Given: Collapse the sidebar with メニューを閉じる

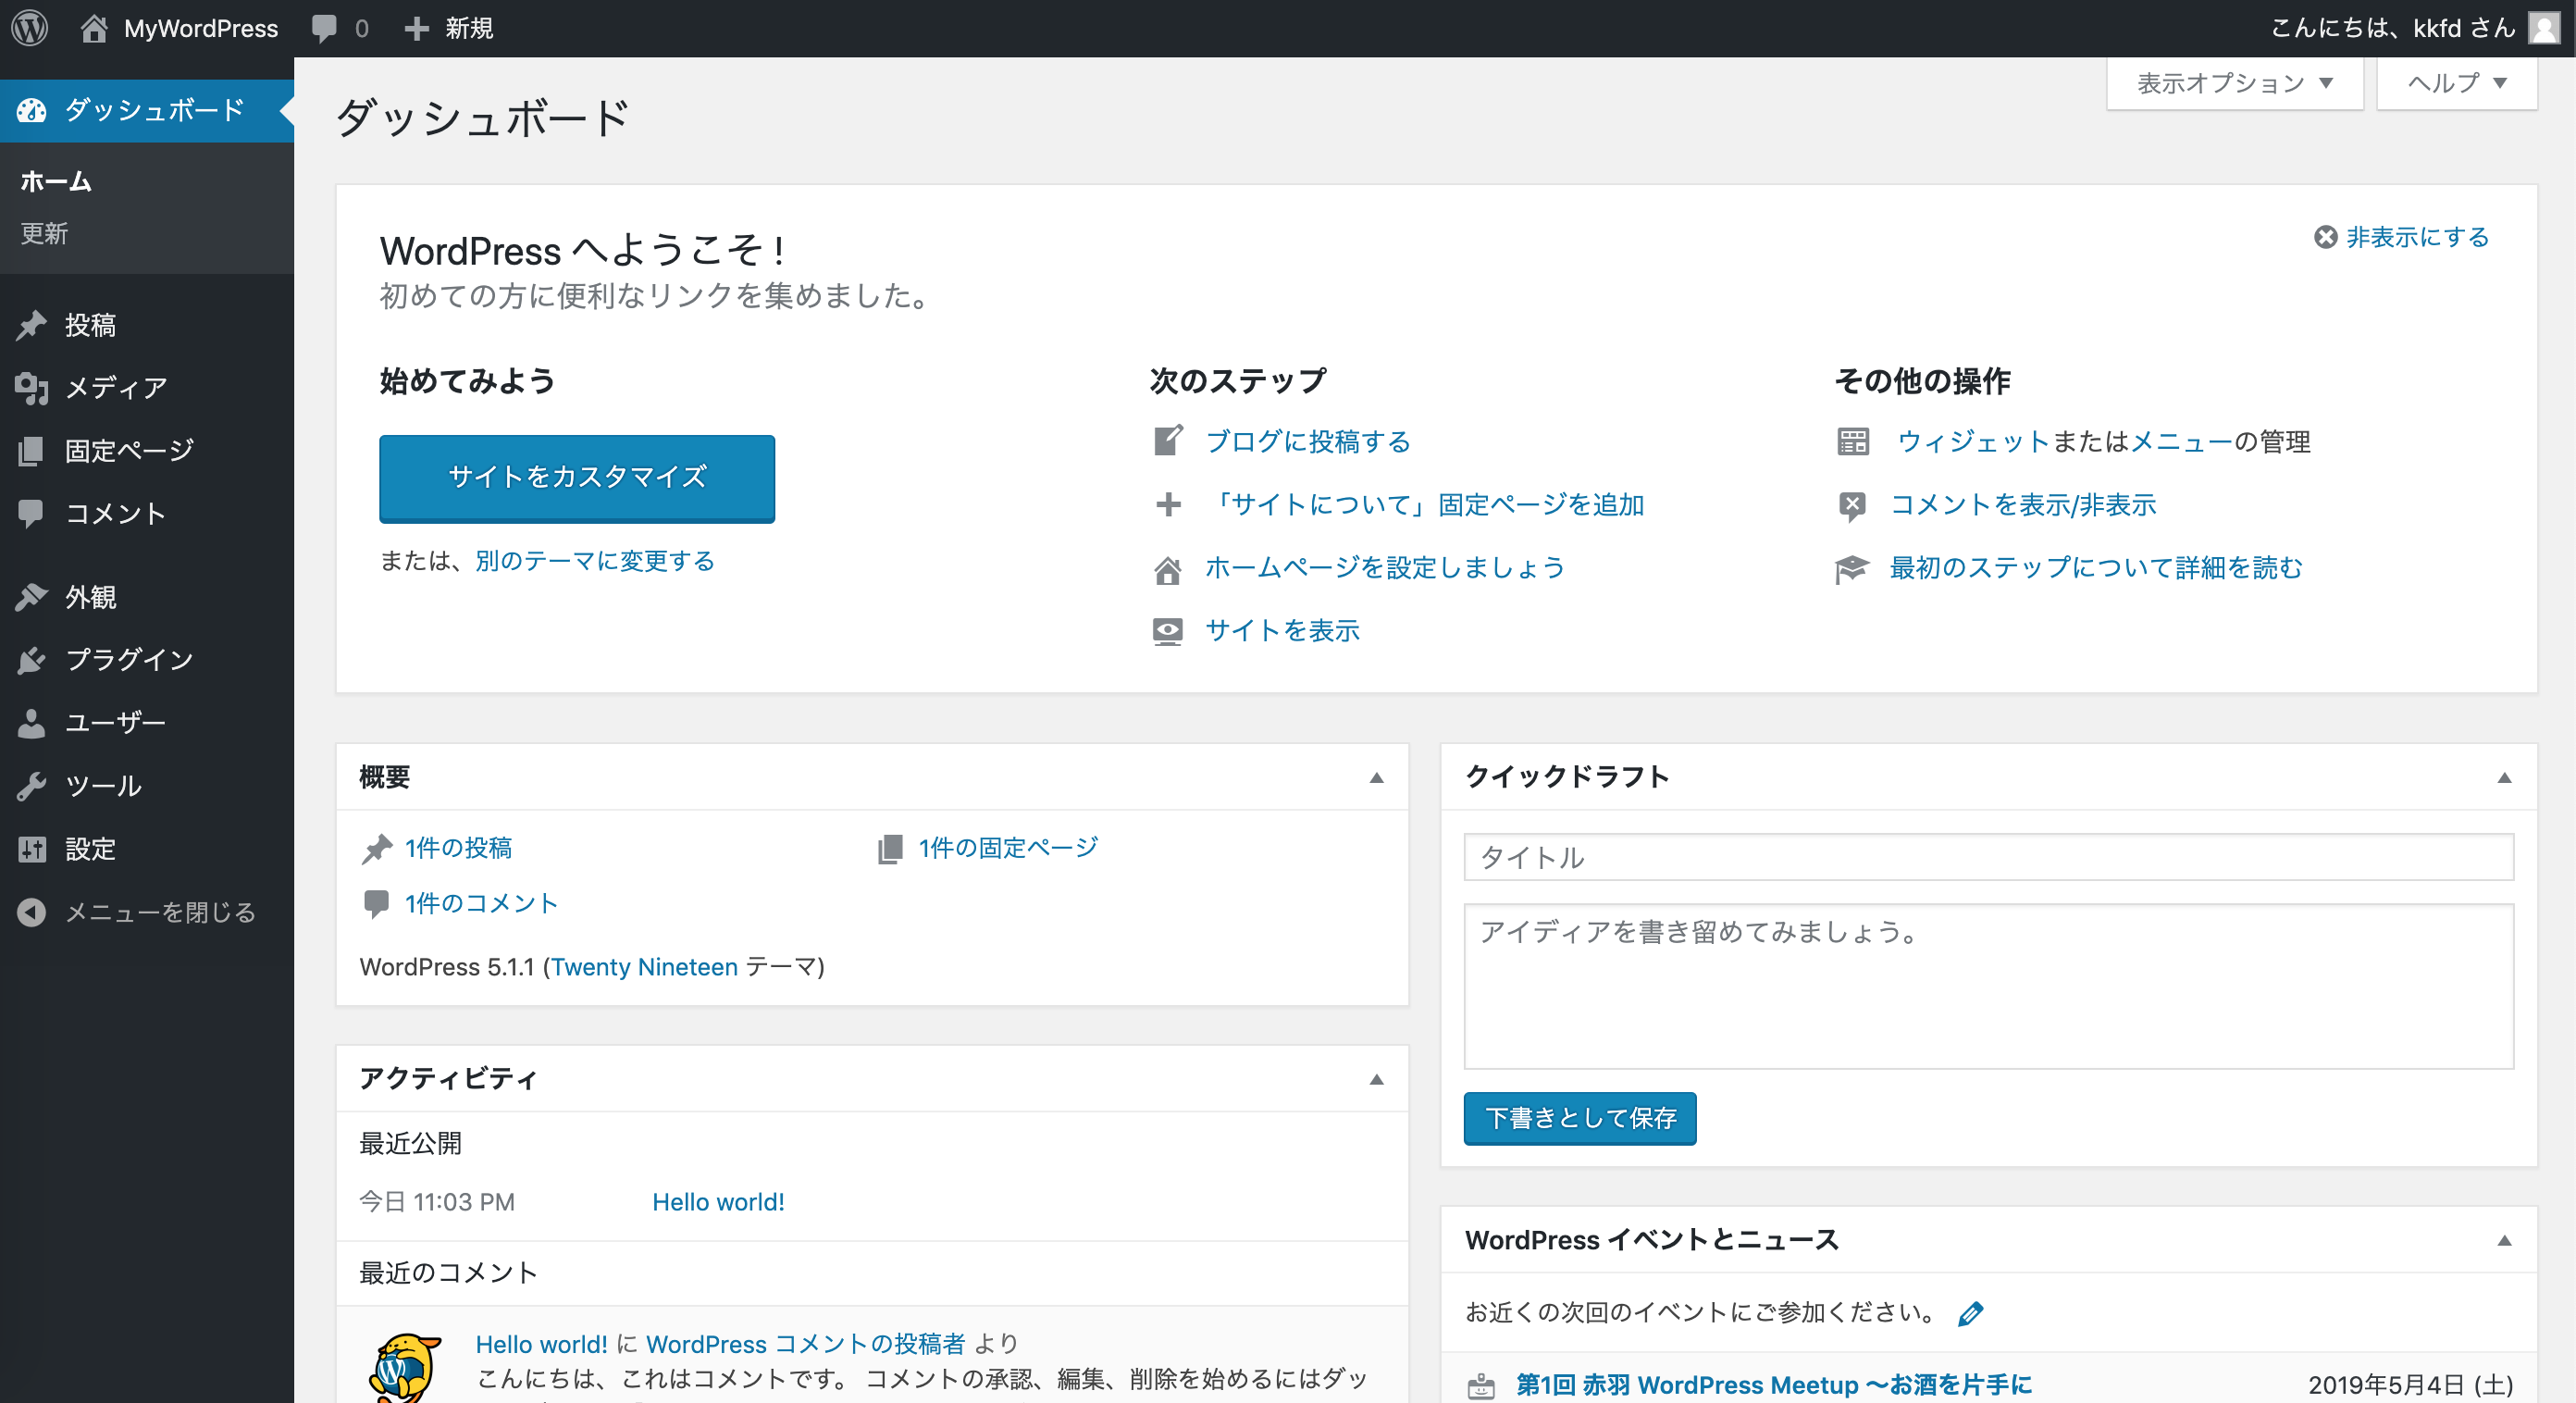Looking at the screenshot, I should coord(138,912).
